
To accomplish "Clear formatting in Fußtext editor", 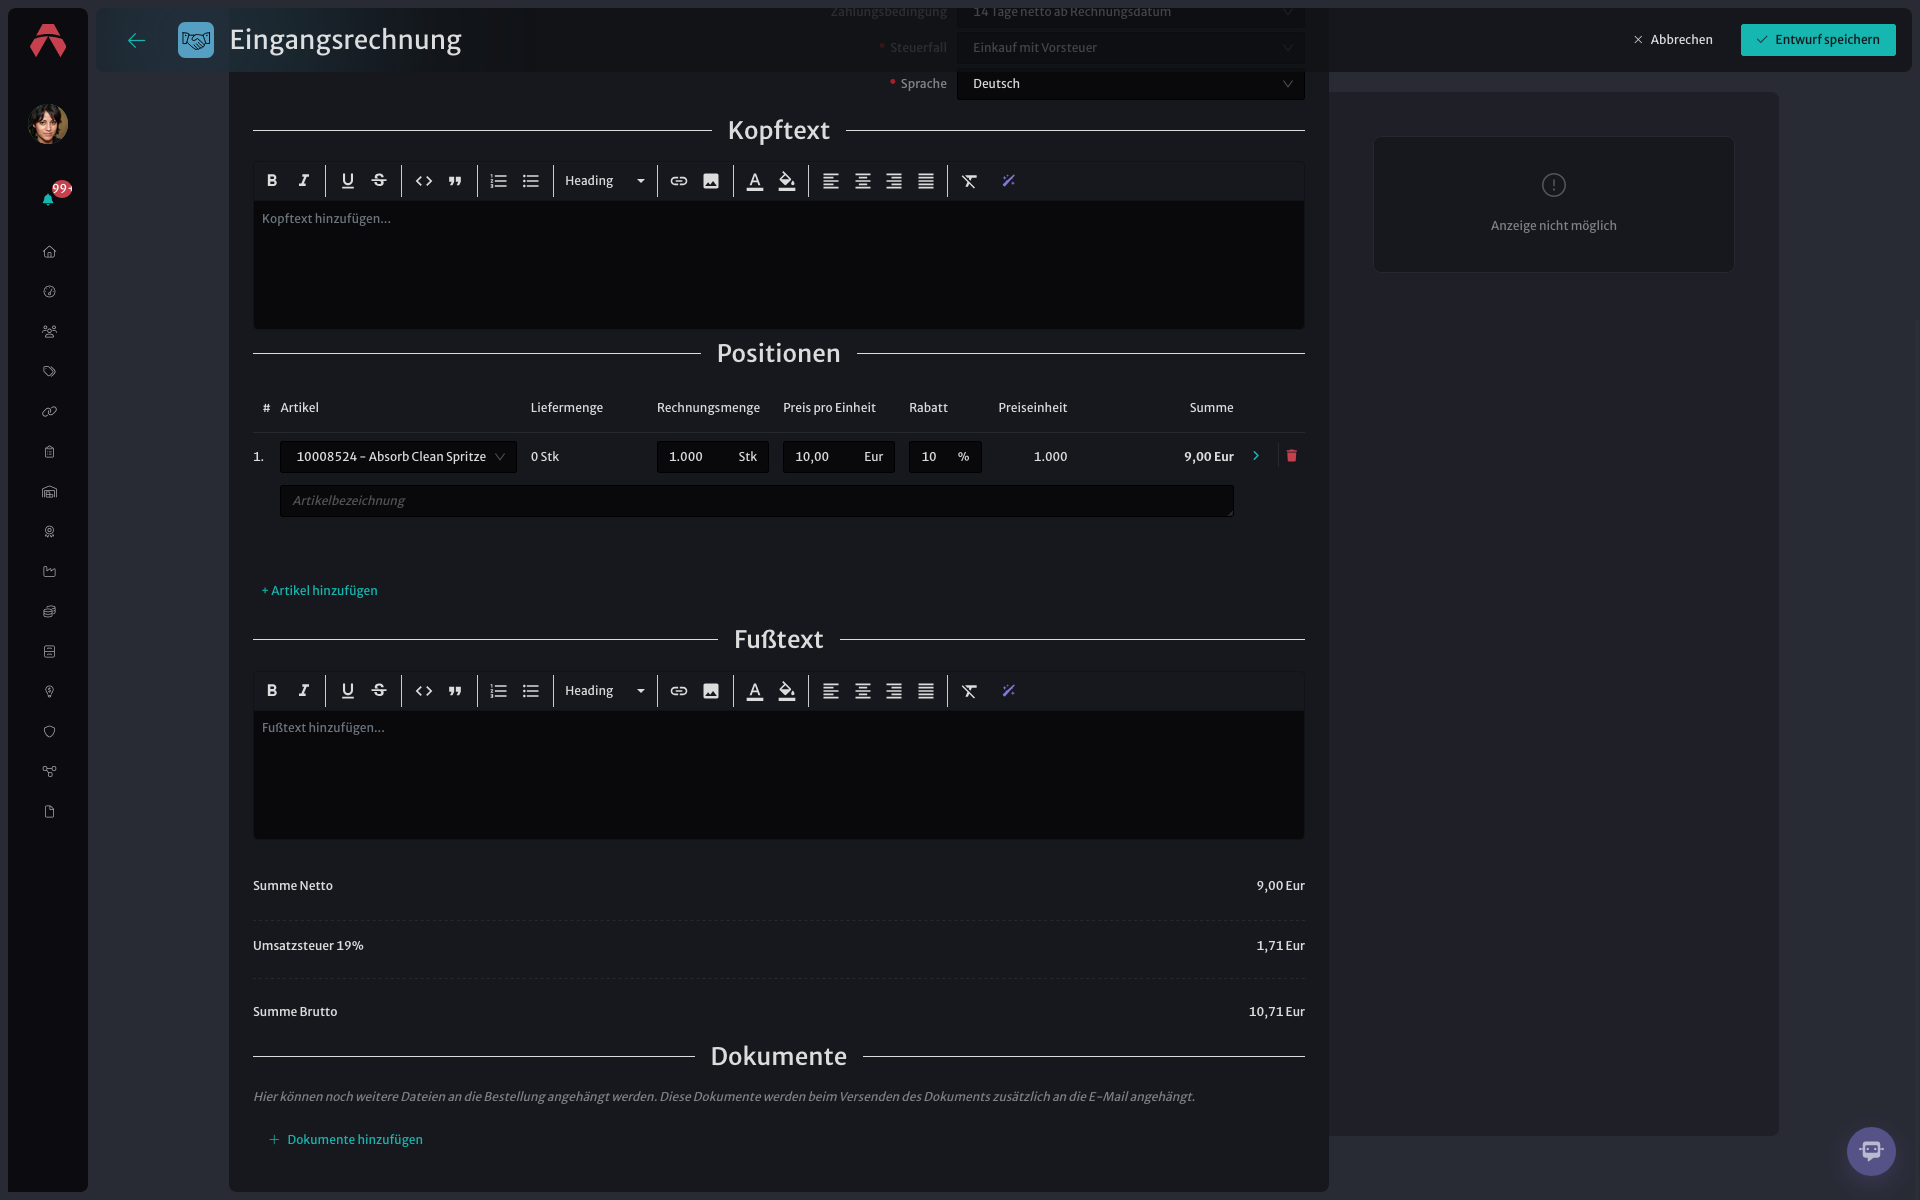I will pos(970,691).
